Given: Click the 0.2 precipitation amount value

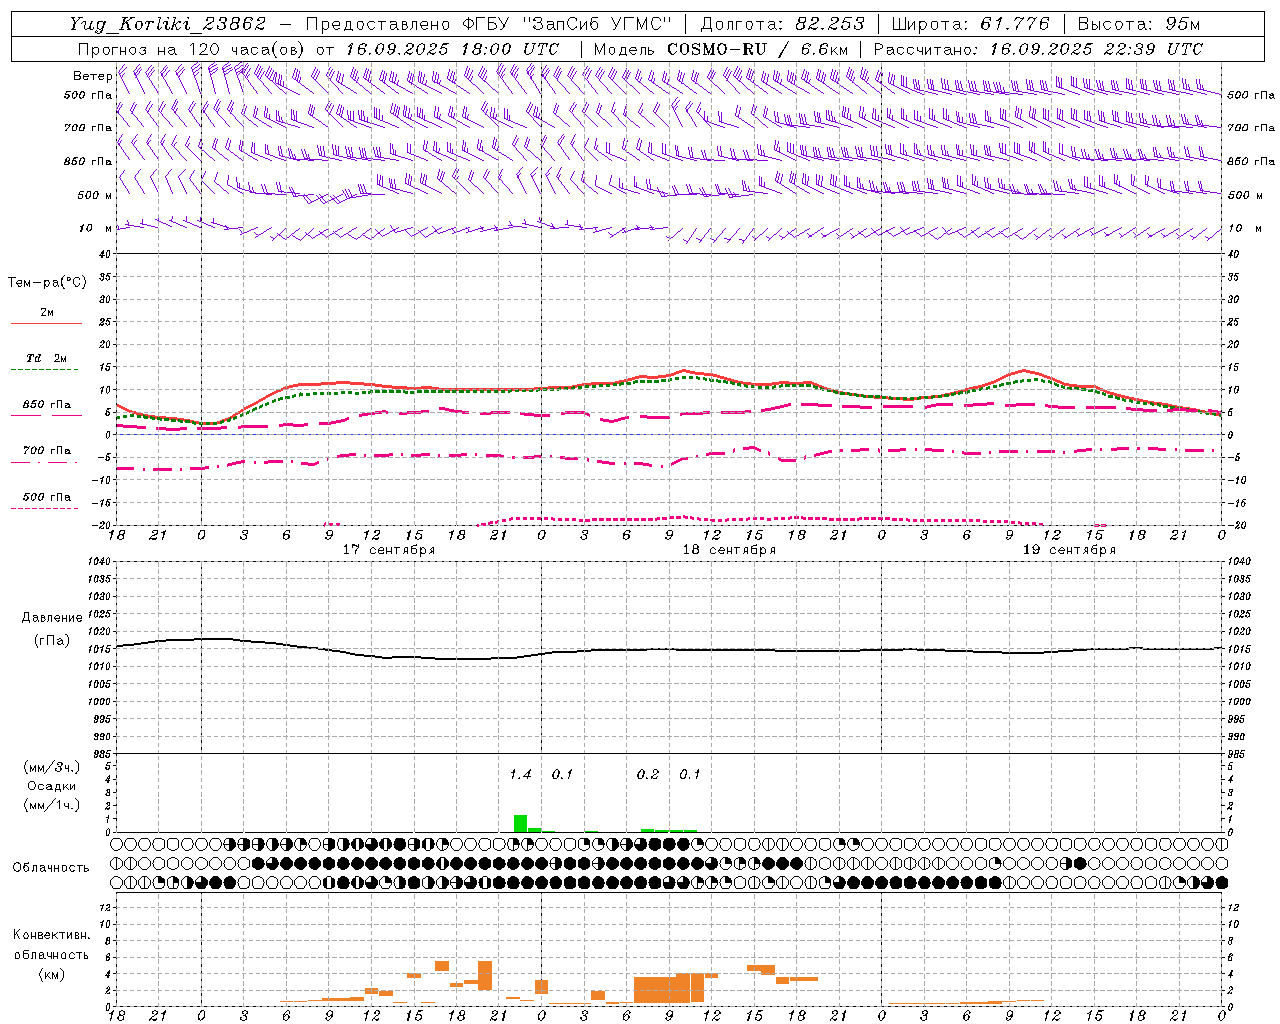Looking at the screenshot, I should coord(648,775).
